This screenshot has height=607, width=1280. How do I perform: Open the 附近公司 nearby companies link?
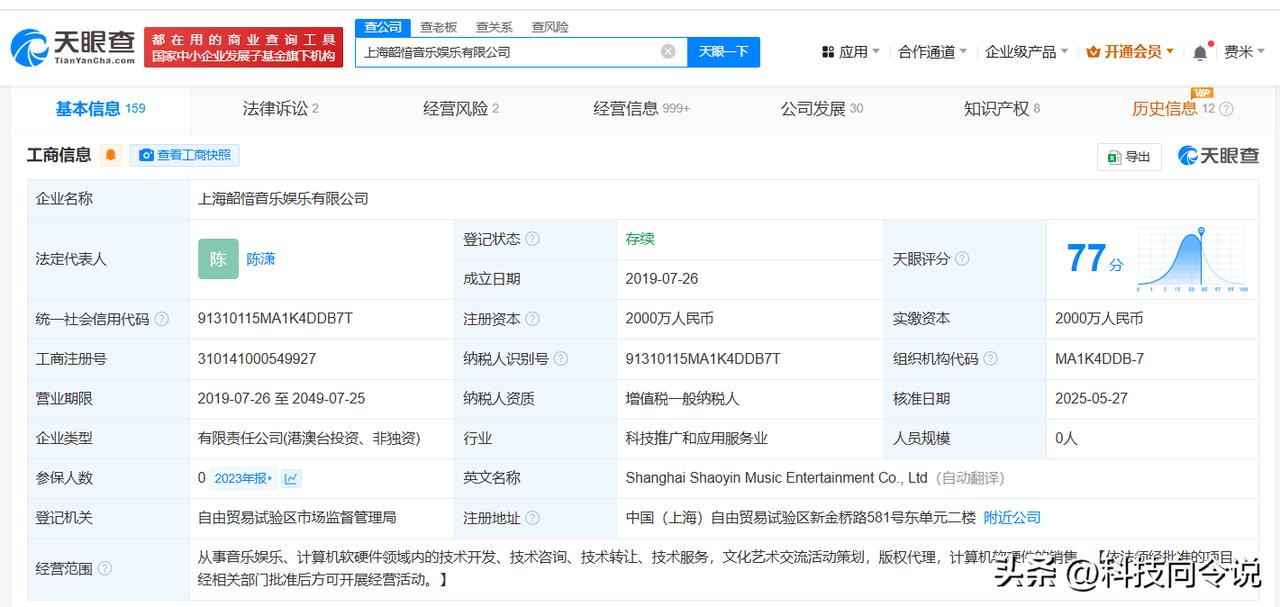[x=1012, y=518]
